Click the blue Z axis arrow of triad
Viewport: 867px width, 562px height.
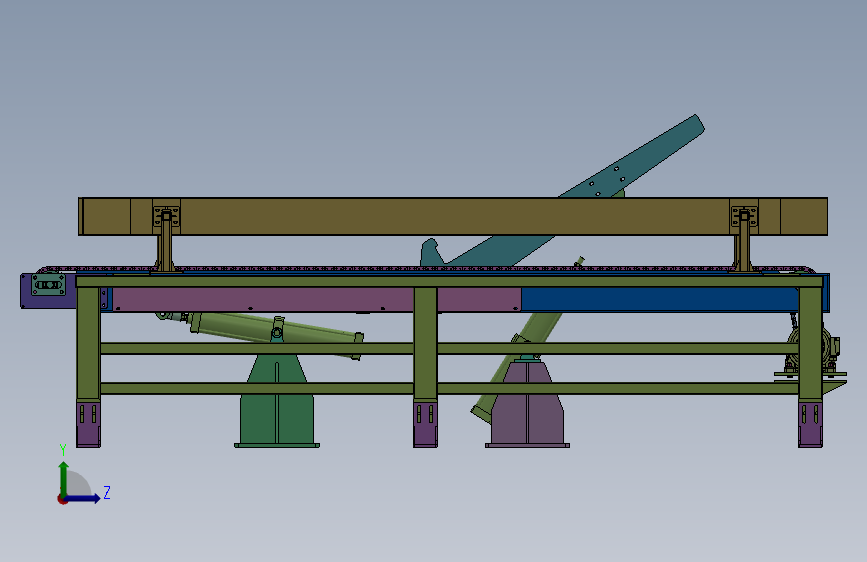pos(83,498)
